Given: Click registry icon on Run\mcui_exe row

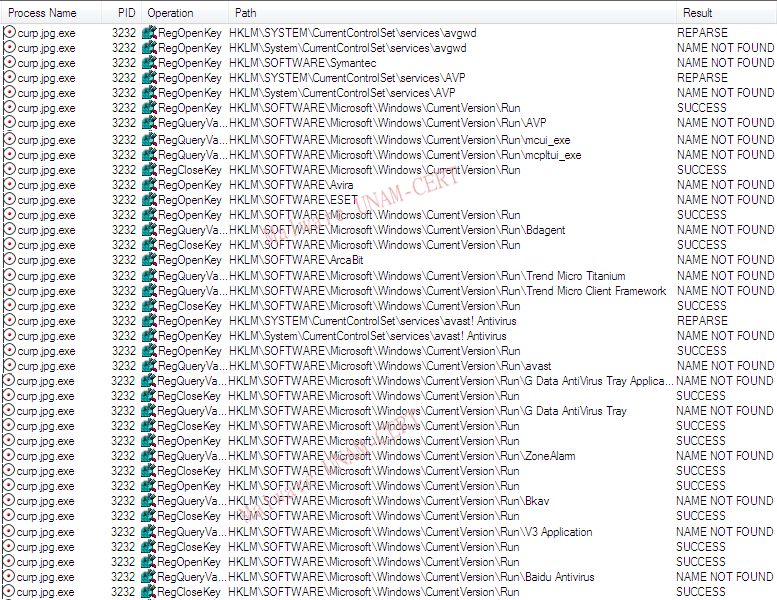Looking at the screenshot, I should tap(149, 140).
